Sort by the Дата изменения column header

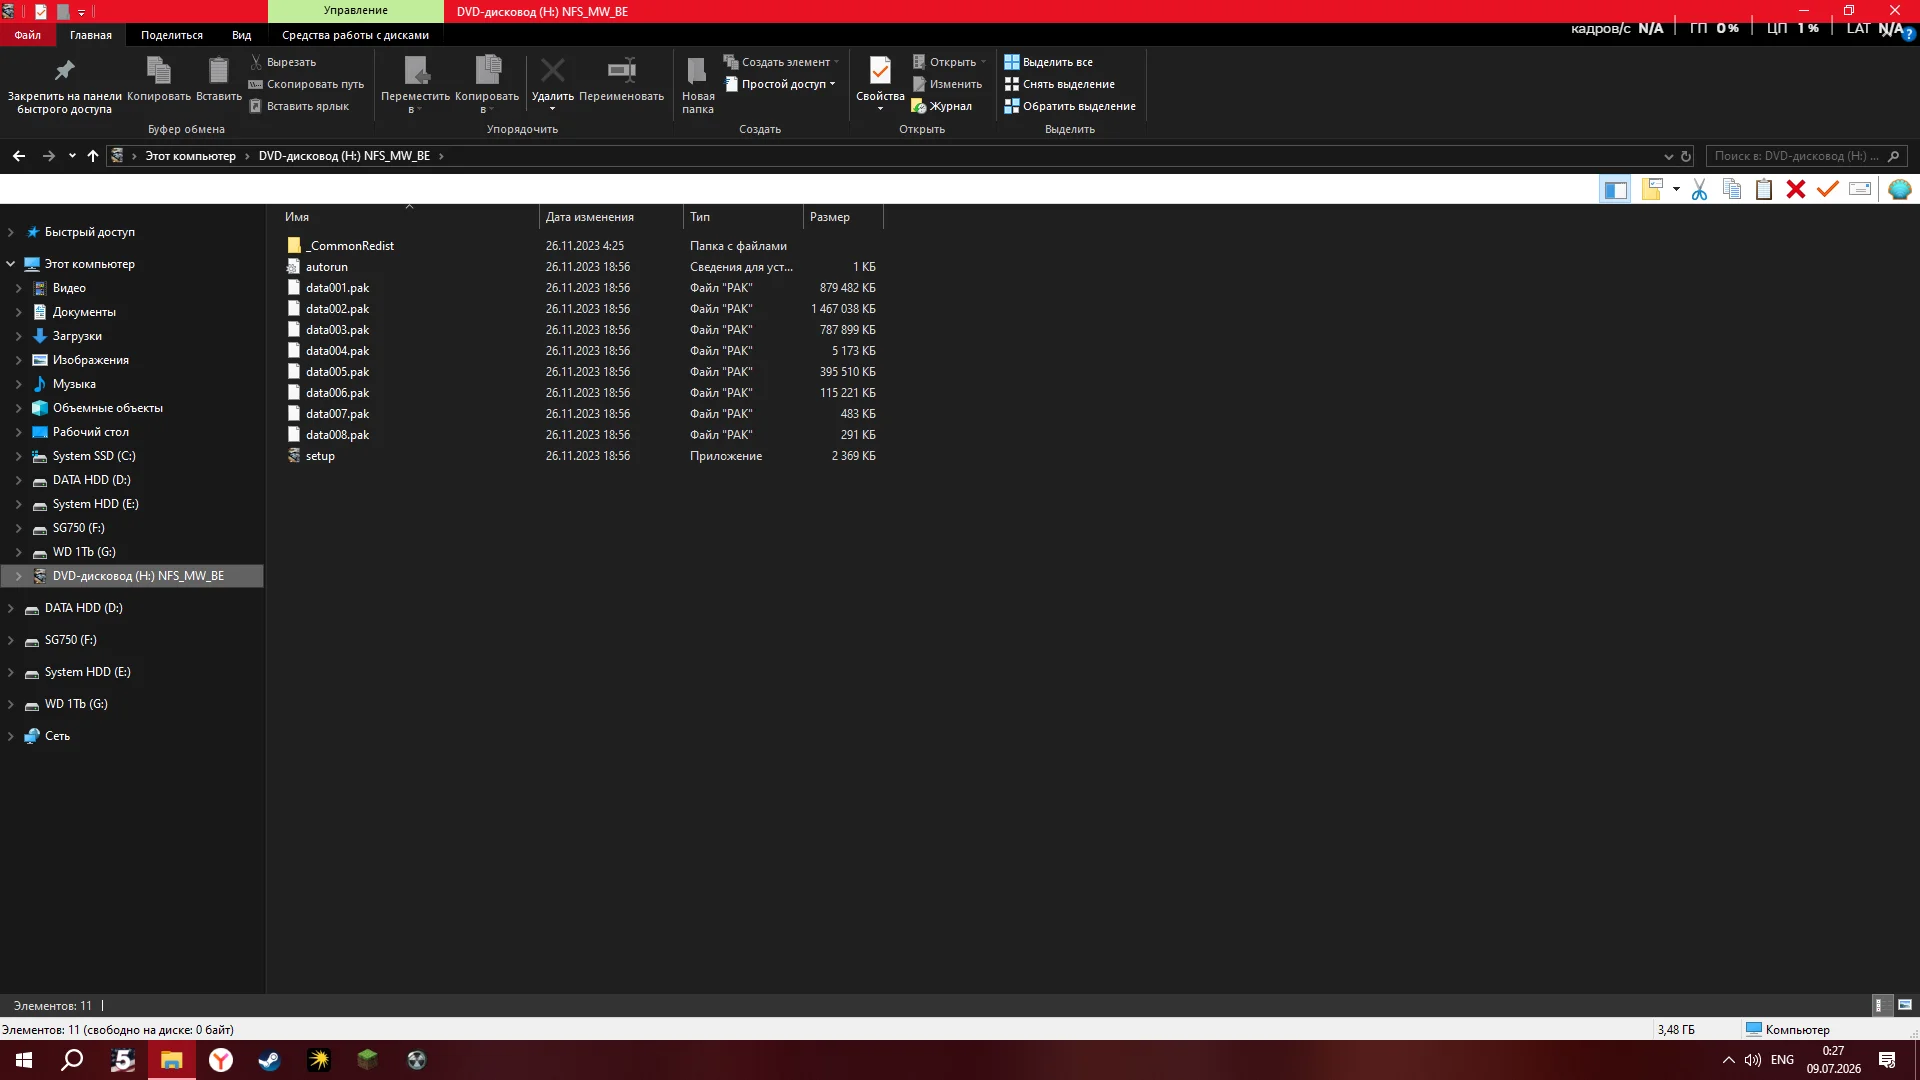coord(611,217)
